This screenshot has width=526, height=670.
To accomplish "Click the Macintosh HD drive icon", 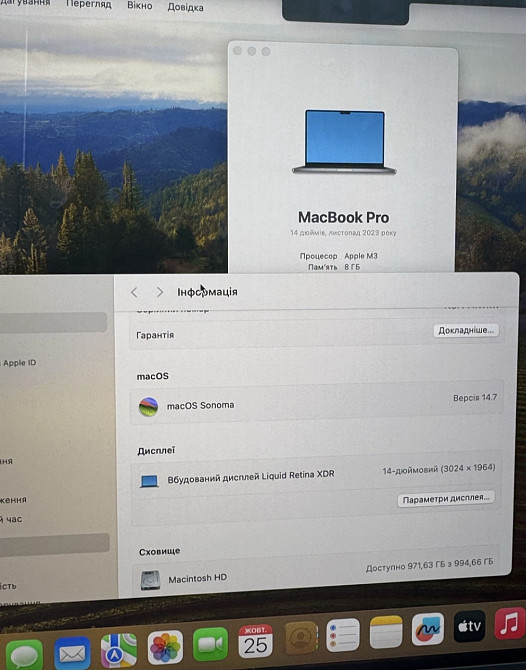I will pos(150,580).
